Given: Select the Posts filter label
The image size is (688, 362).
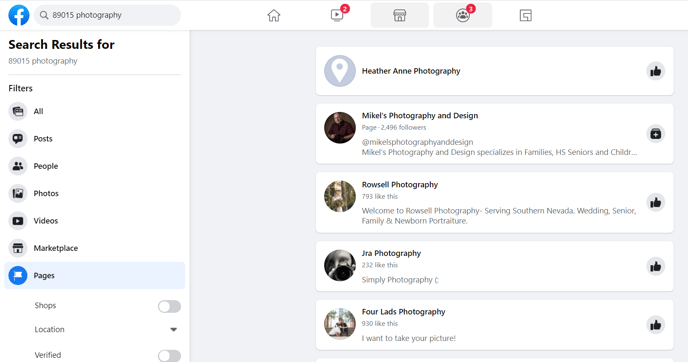Looking at the screenshot, I should [x=43, y=139].
